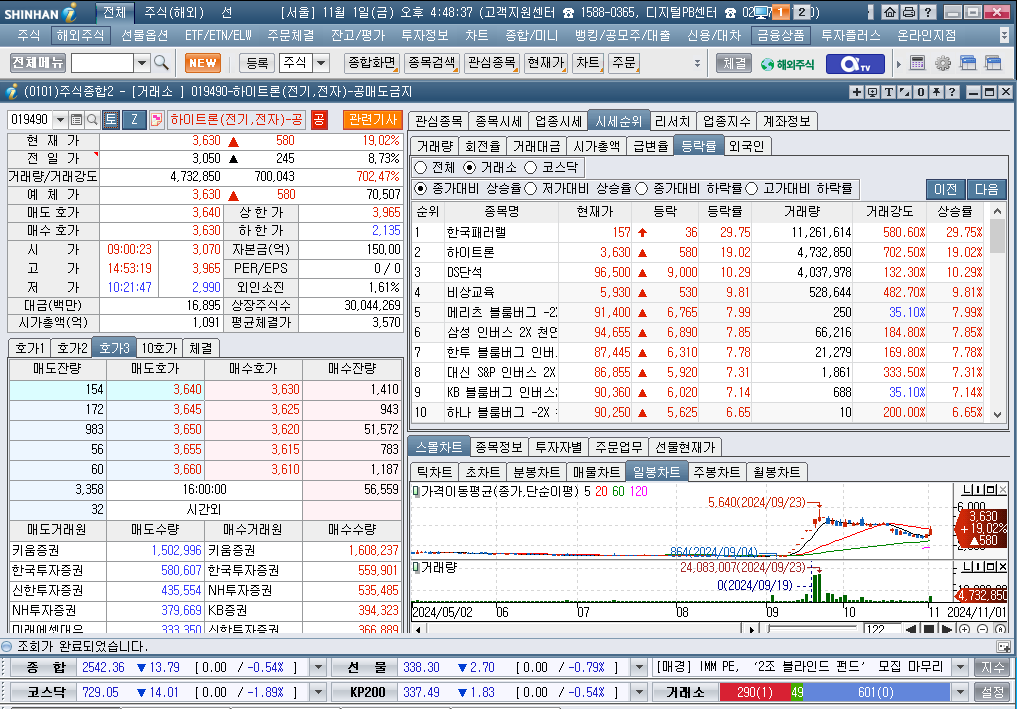
Task: Open the 금융상품 top menu
Action: (781, 35)
